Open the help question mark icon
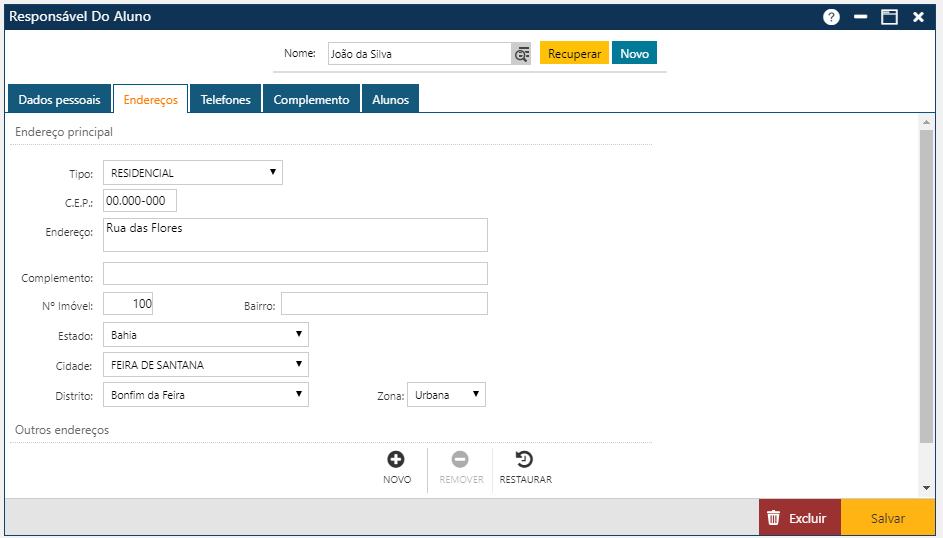 tap(831, 17)
